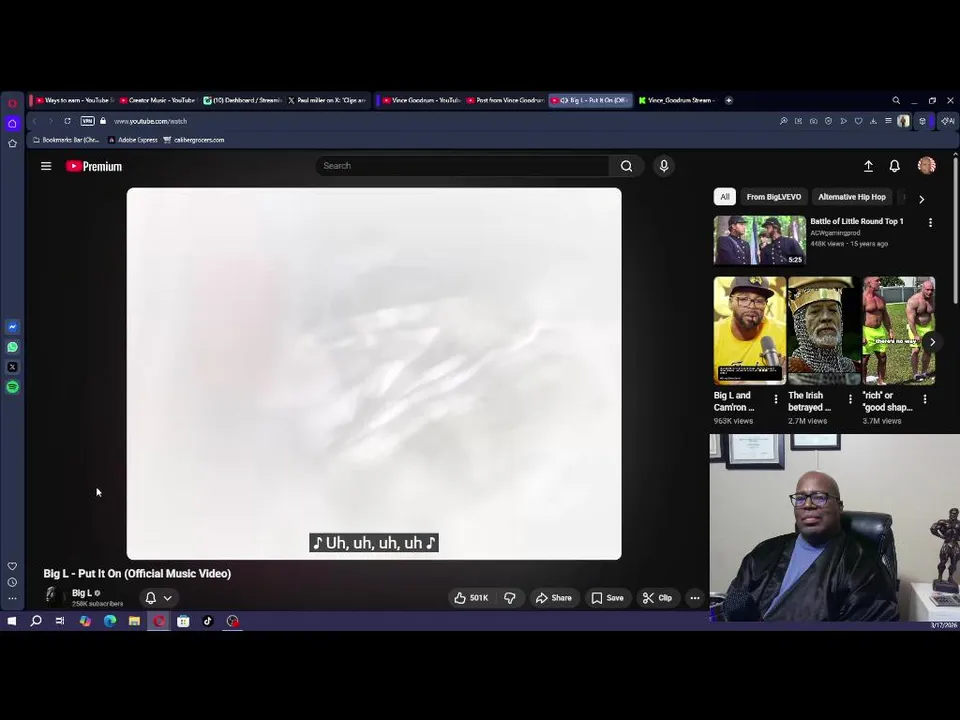Reload the page in Opera
Image resolution: width=960 pixels, height=720 pixels.
tap(67, 121)
